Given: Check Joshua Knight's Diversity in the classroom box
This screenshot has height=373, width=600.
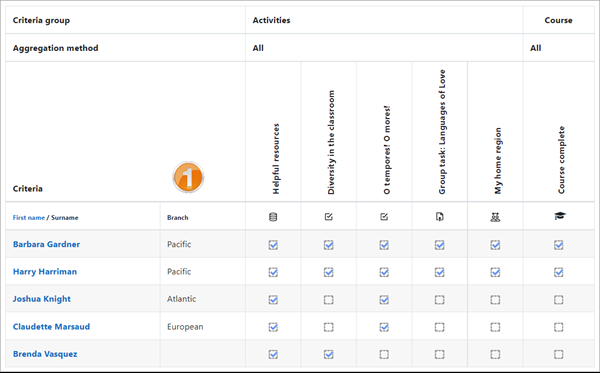Looking at the screenshot, I should click(329, 300).
